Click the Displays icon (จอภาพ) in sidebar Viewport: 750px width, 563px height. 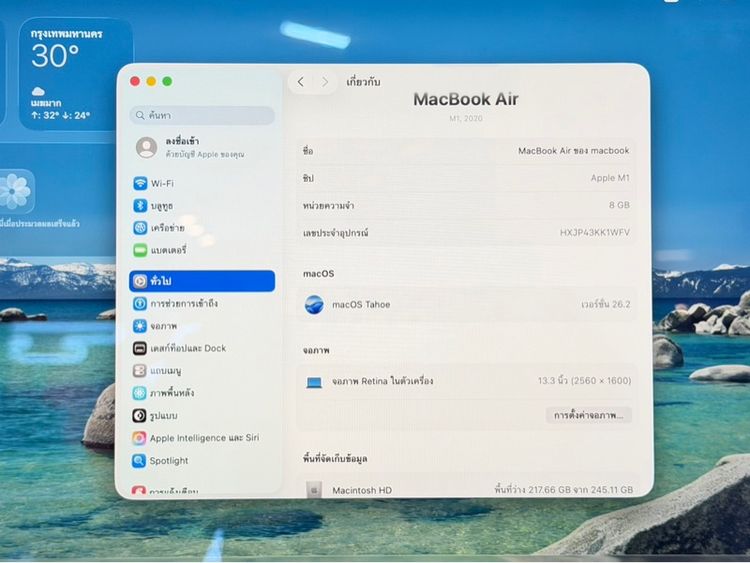140,326
